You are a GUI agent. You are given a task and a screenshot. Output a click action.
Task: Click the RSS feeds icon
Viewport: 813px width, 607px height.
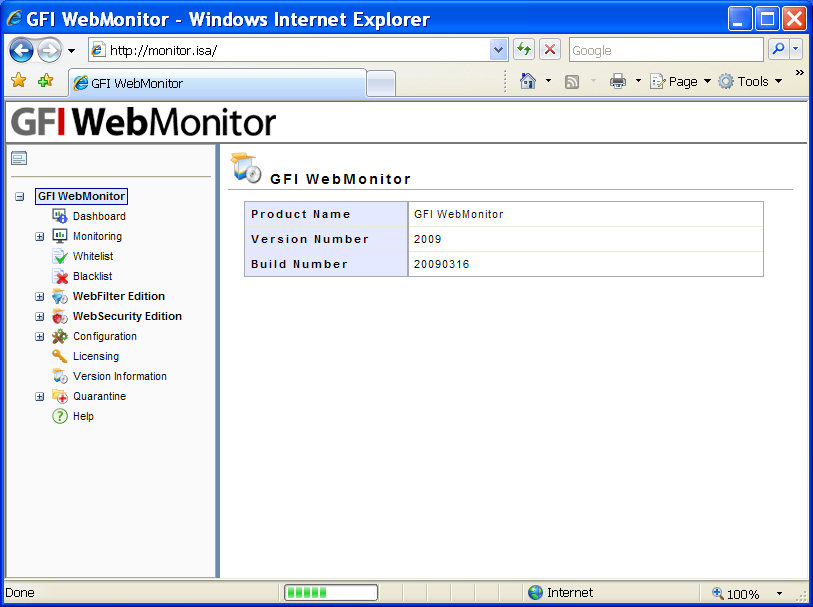[572, 82]
